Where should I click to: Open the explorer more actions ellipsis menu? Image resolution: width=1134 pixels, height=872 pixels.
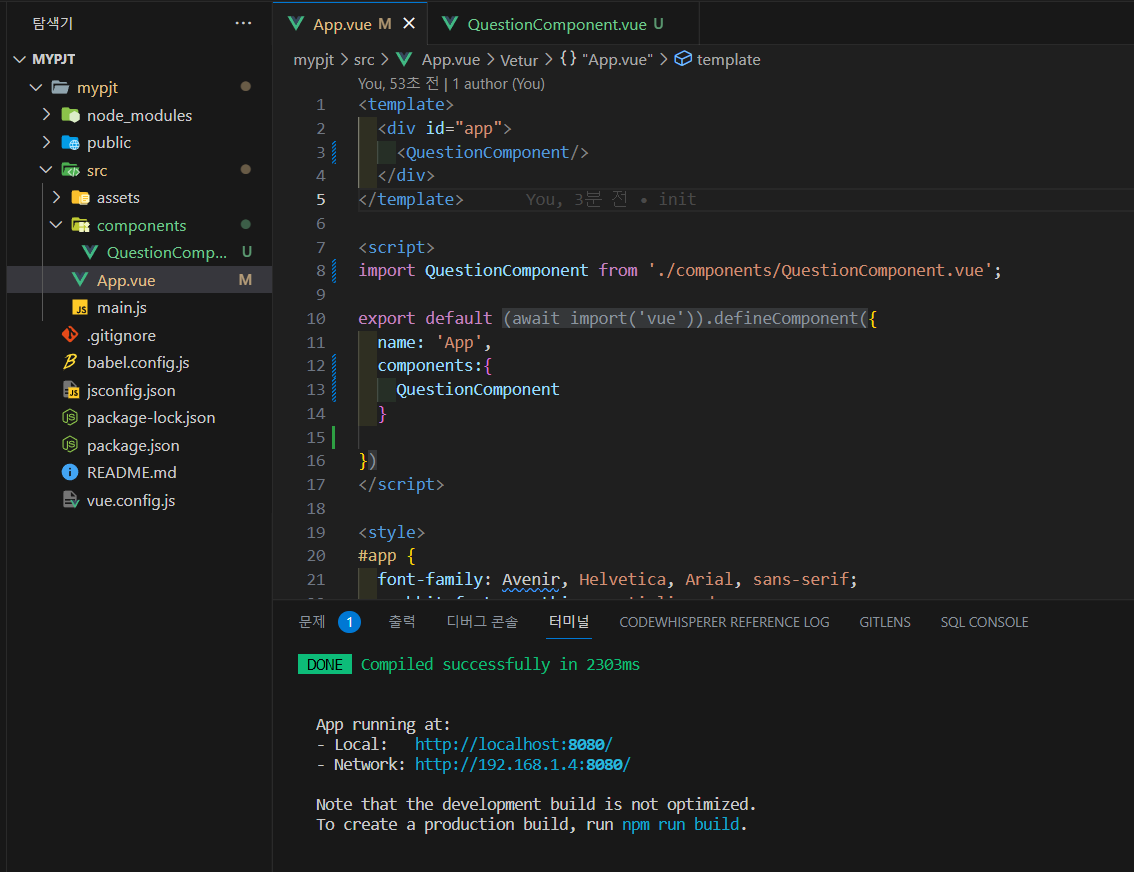point(243,23)
